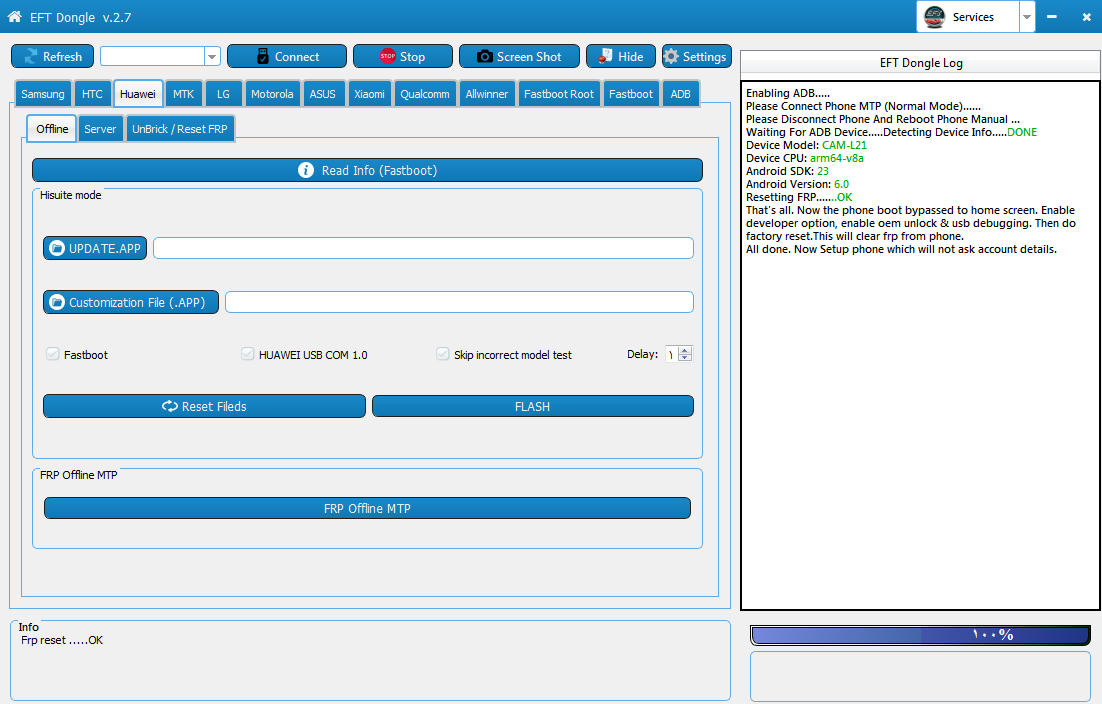Switch to the Samsung tab
This screenshot has width=1102, height=704.
[43, 93]
